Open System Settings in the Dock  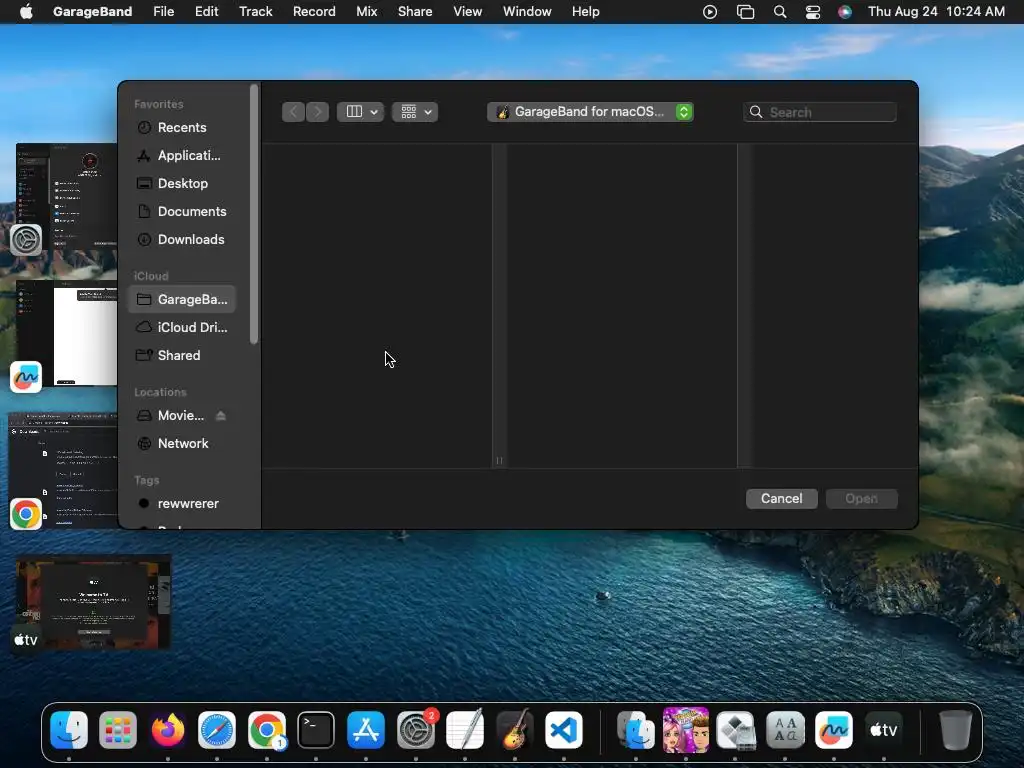[415, 729]
